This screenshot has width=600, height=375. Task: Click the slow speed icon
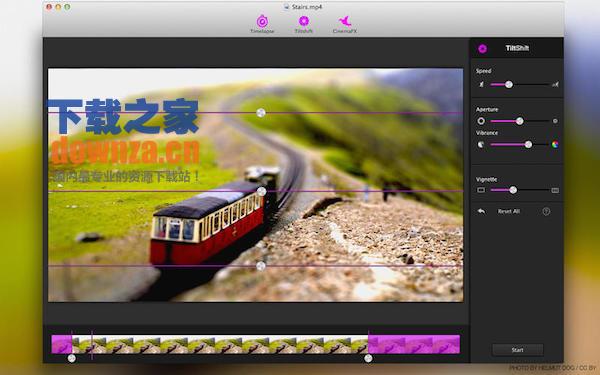pyautogui.click(x=481, y=85)
